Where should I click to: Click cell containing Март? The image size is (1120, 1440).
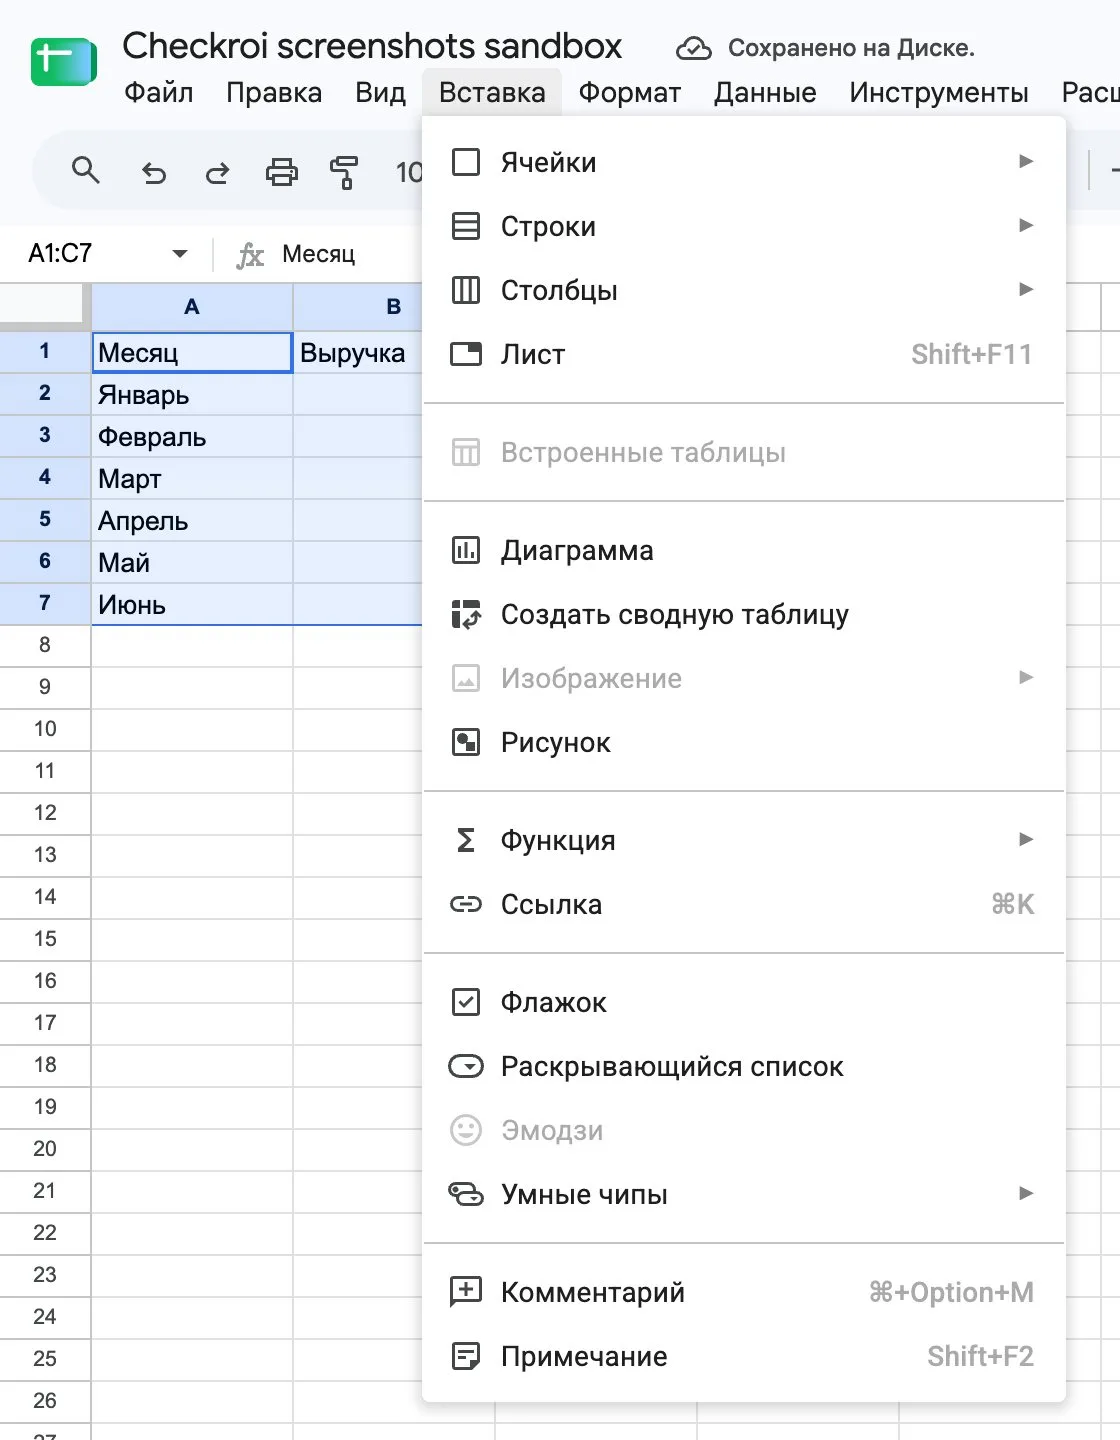tap(192, 478)
